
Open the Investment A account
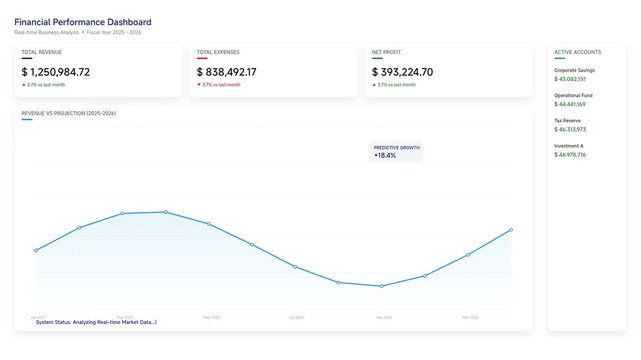coord(569,146)
